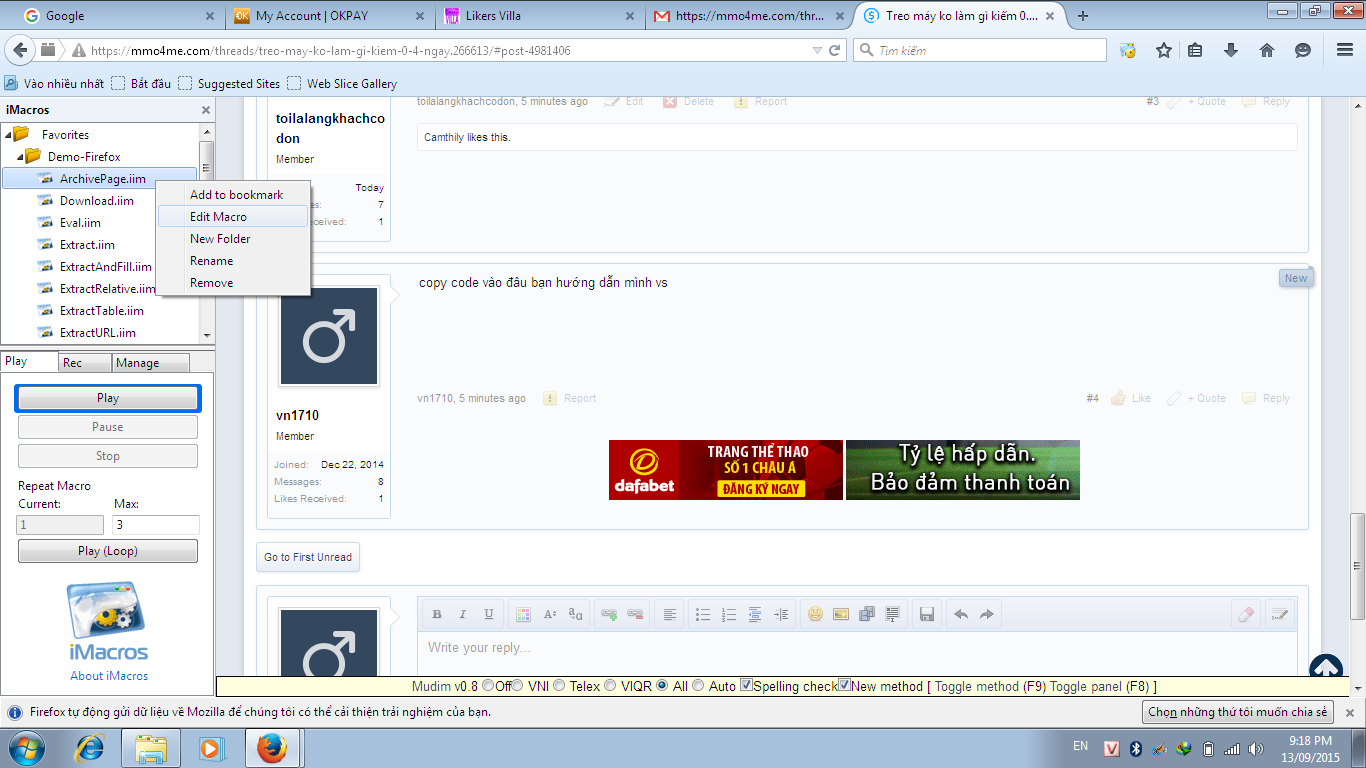Viewport: 1366px width, 768px height.
Task: Collapse the Demo-Firefox folder
Action: point(20,157)
